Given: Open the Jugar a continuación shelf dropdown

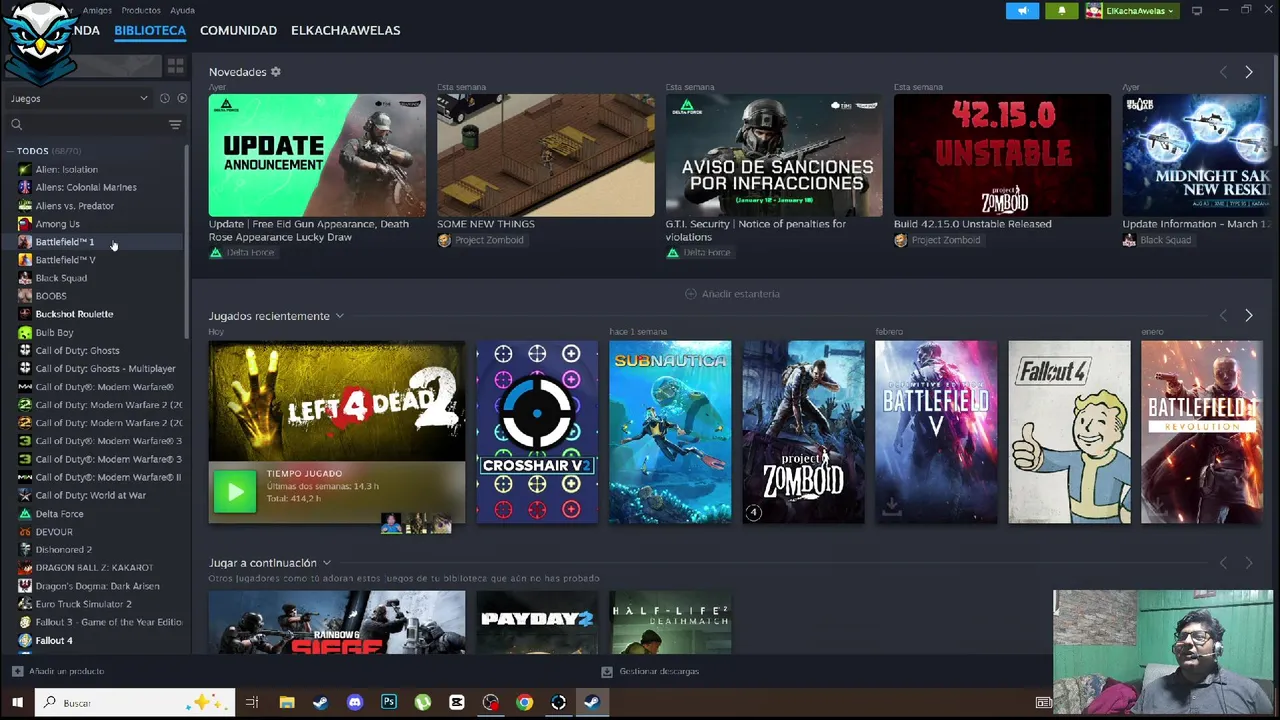Looking at the screenshot, I should [x=326, y=563].
